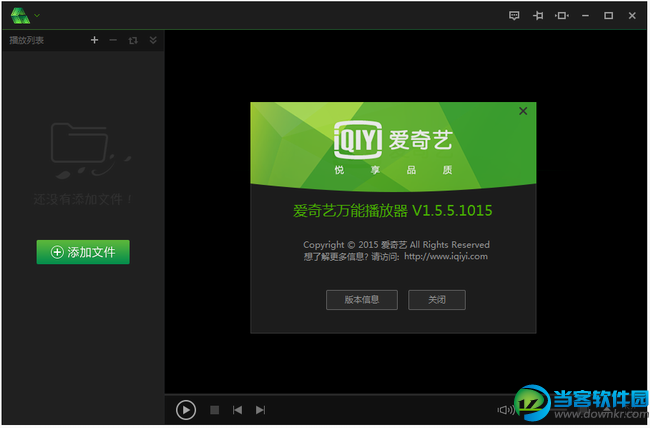Stop playback with the stop button
650x428 pixels.
point(214,410)
